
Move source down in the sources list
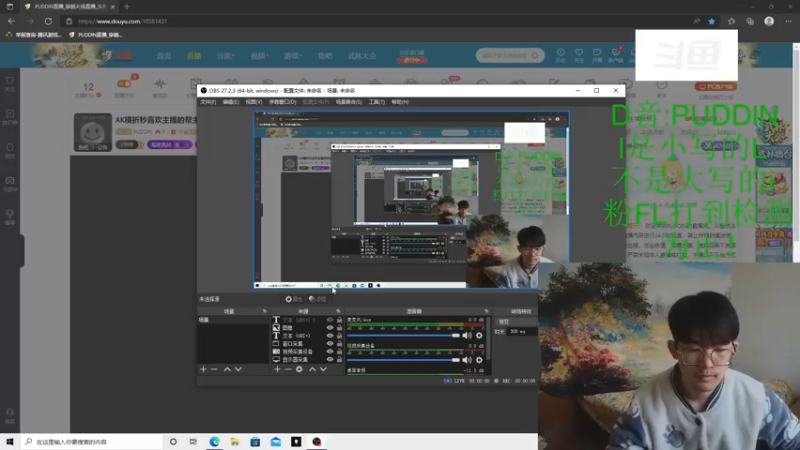point(323,369)
